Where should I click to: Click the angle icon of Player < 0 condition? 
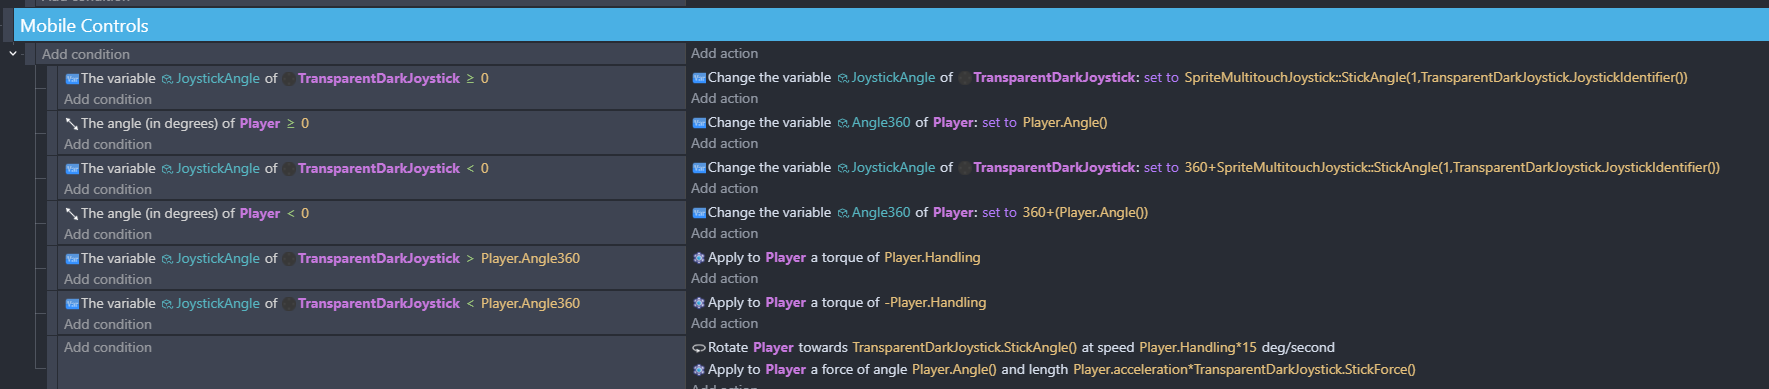coord(72,214)
